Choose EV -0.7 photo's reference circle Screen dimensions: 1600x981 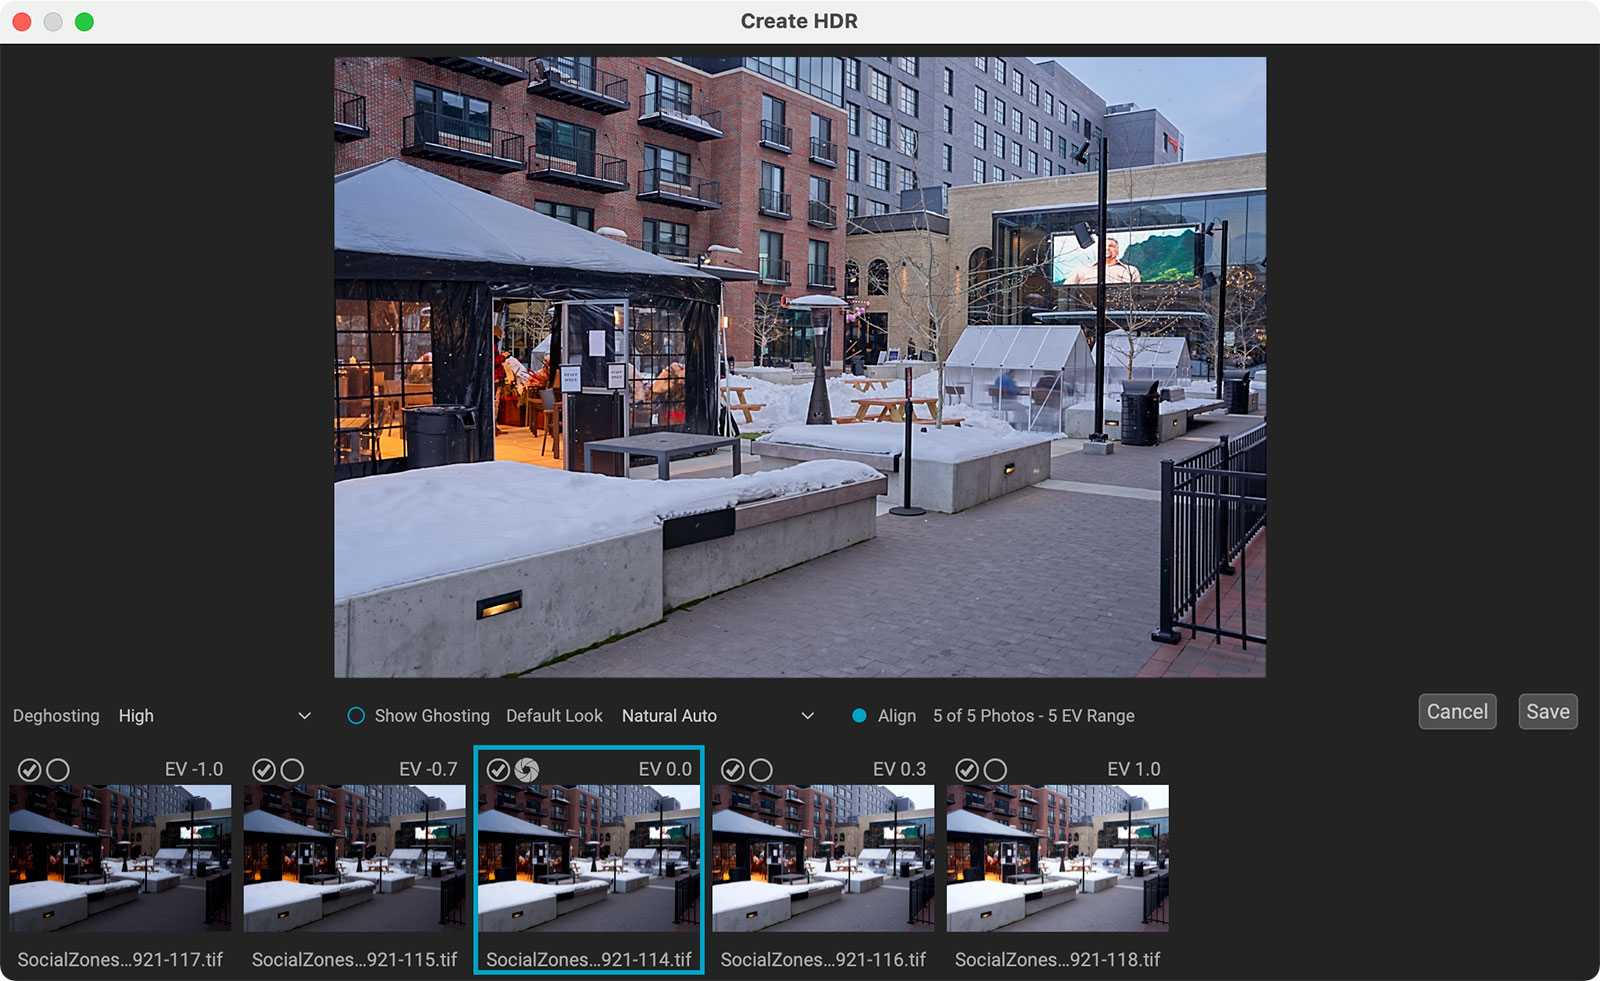click(x=292, y=770)
